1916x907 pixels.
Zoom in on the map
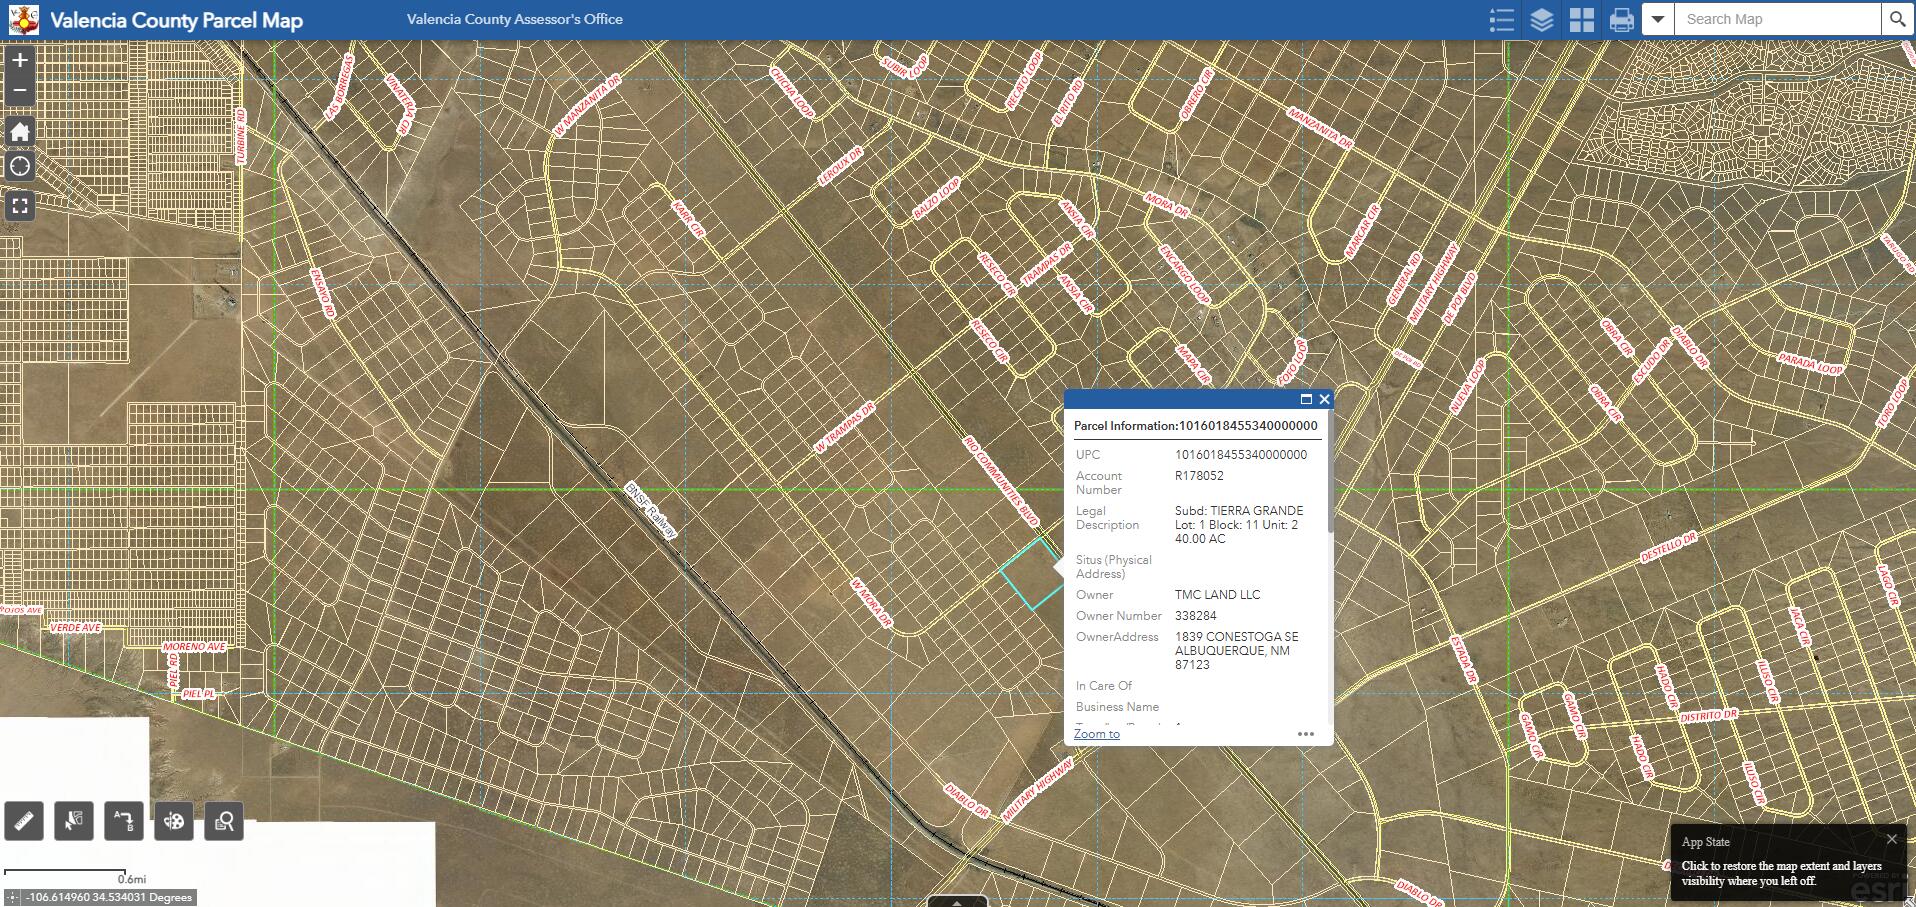[20, 61]
